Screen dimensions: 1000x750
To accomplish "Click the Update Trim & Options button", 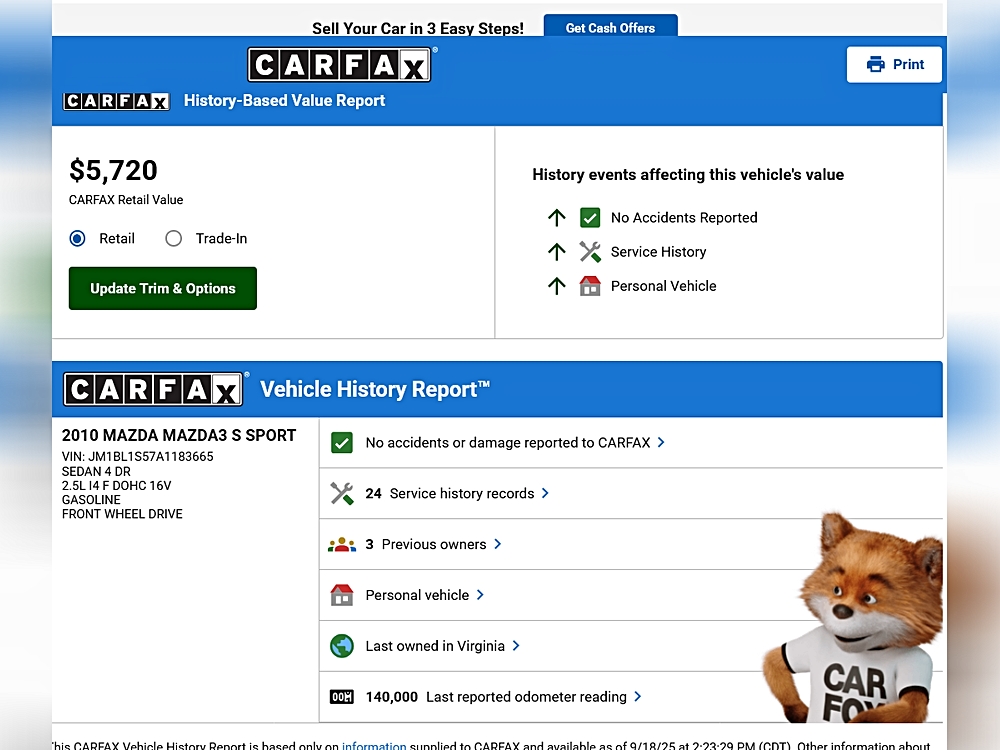I will [163, 288].
